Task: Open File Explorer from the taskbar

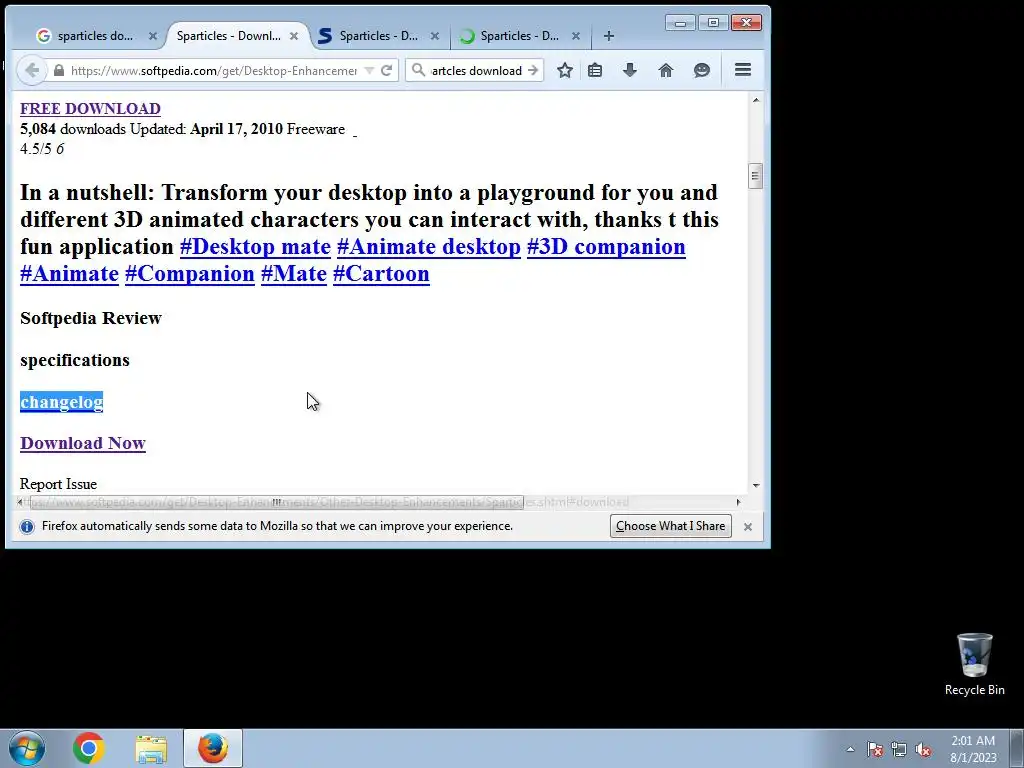Action: point(151,748)
